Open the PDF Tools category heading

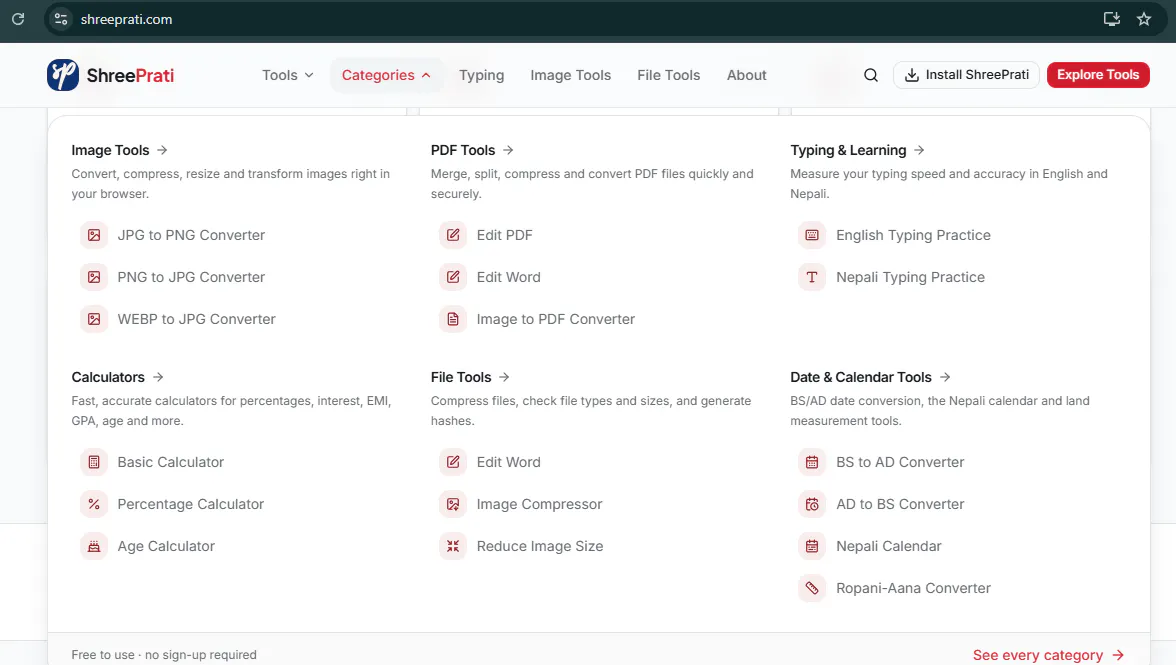point(472,151)
